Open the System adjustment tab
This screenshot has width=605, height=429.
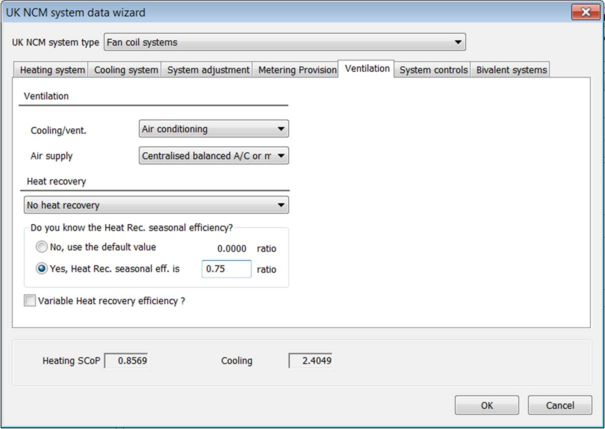coord(208,70)
